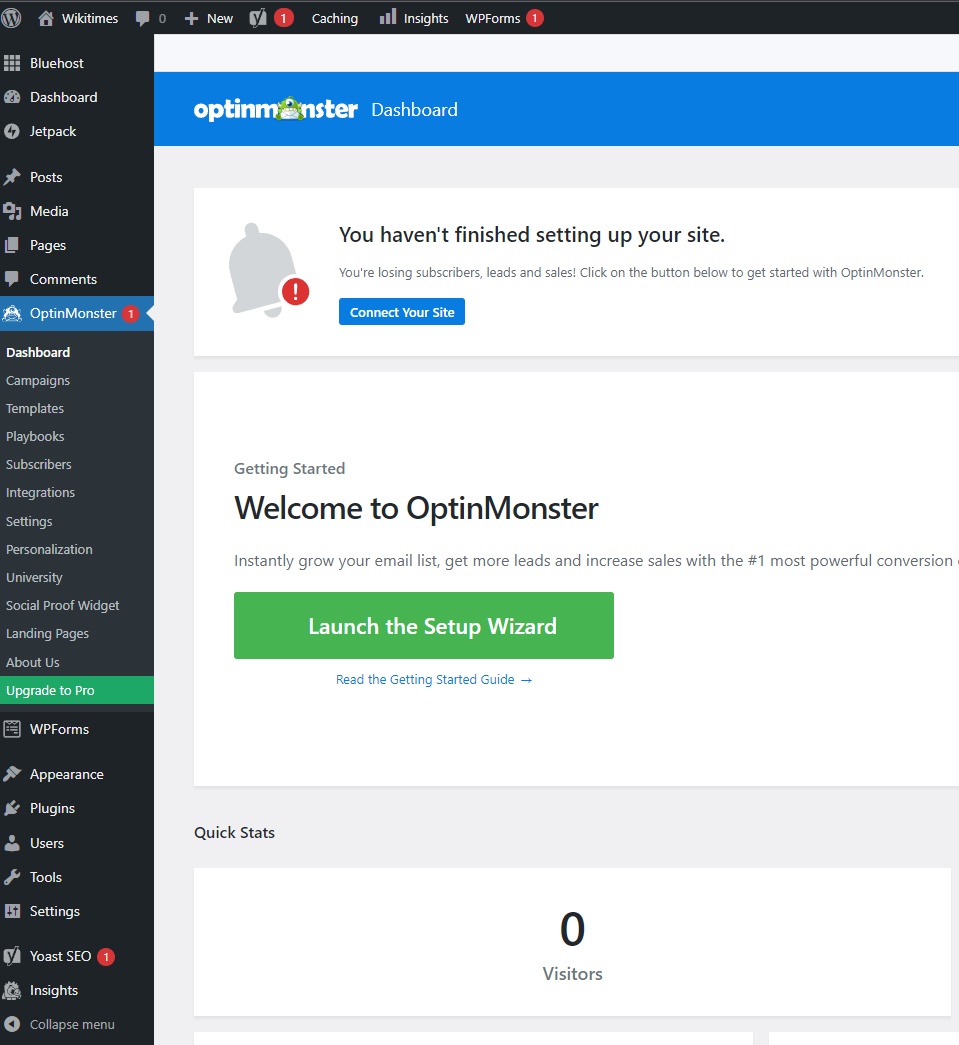Click the Yoast red notification badge in admin bar
The image size is (959, 1045).
[x=284, y=18]
